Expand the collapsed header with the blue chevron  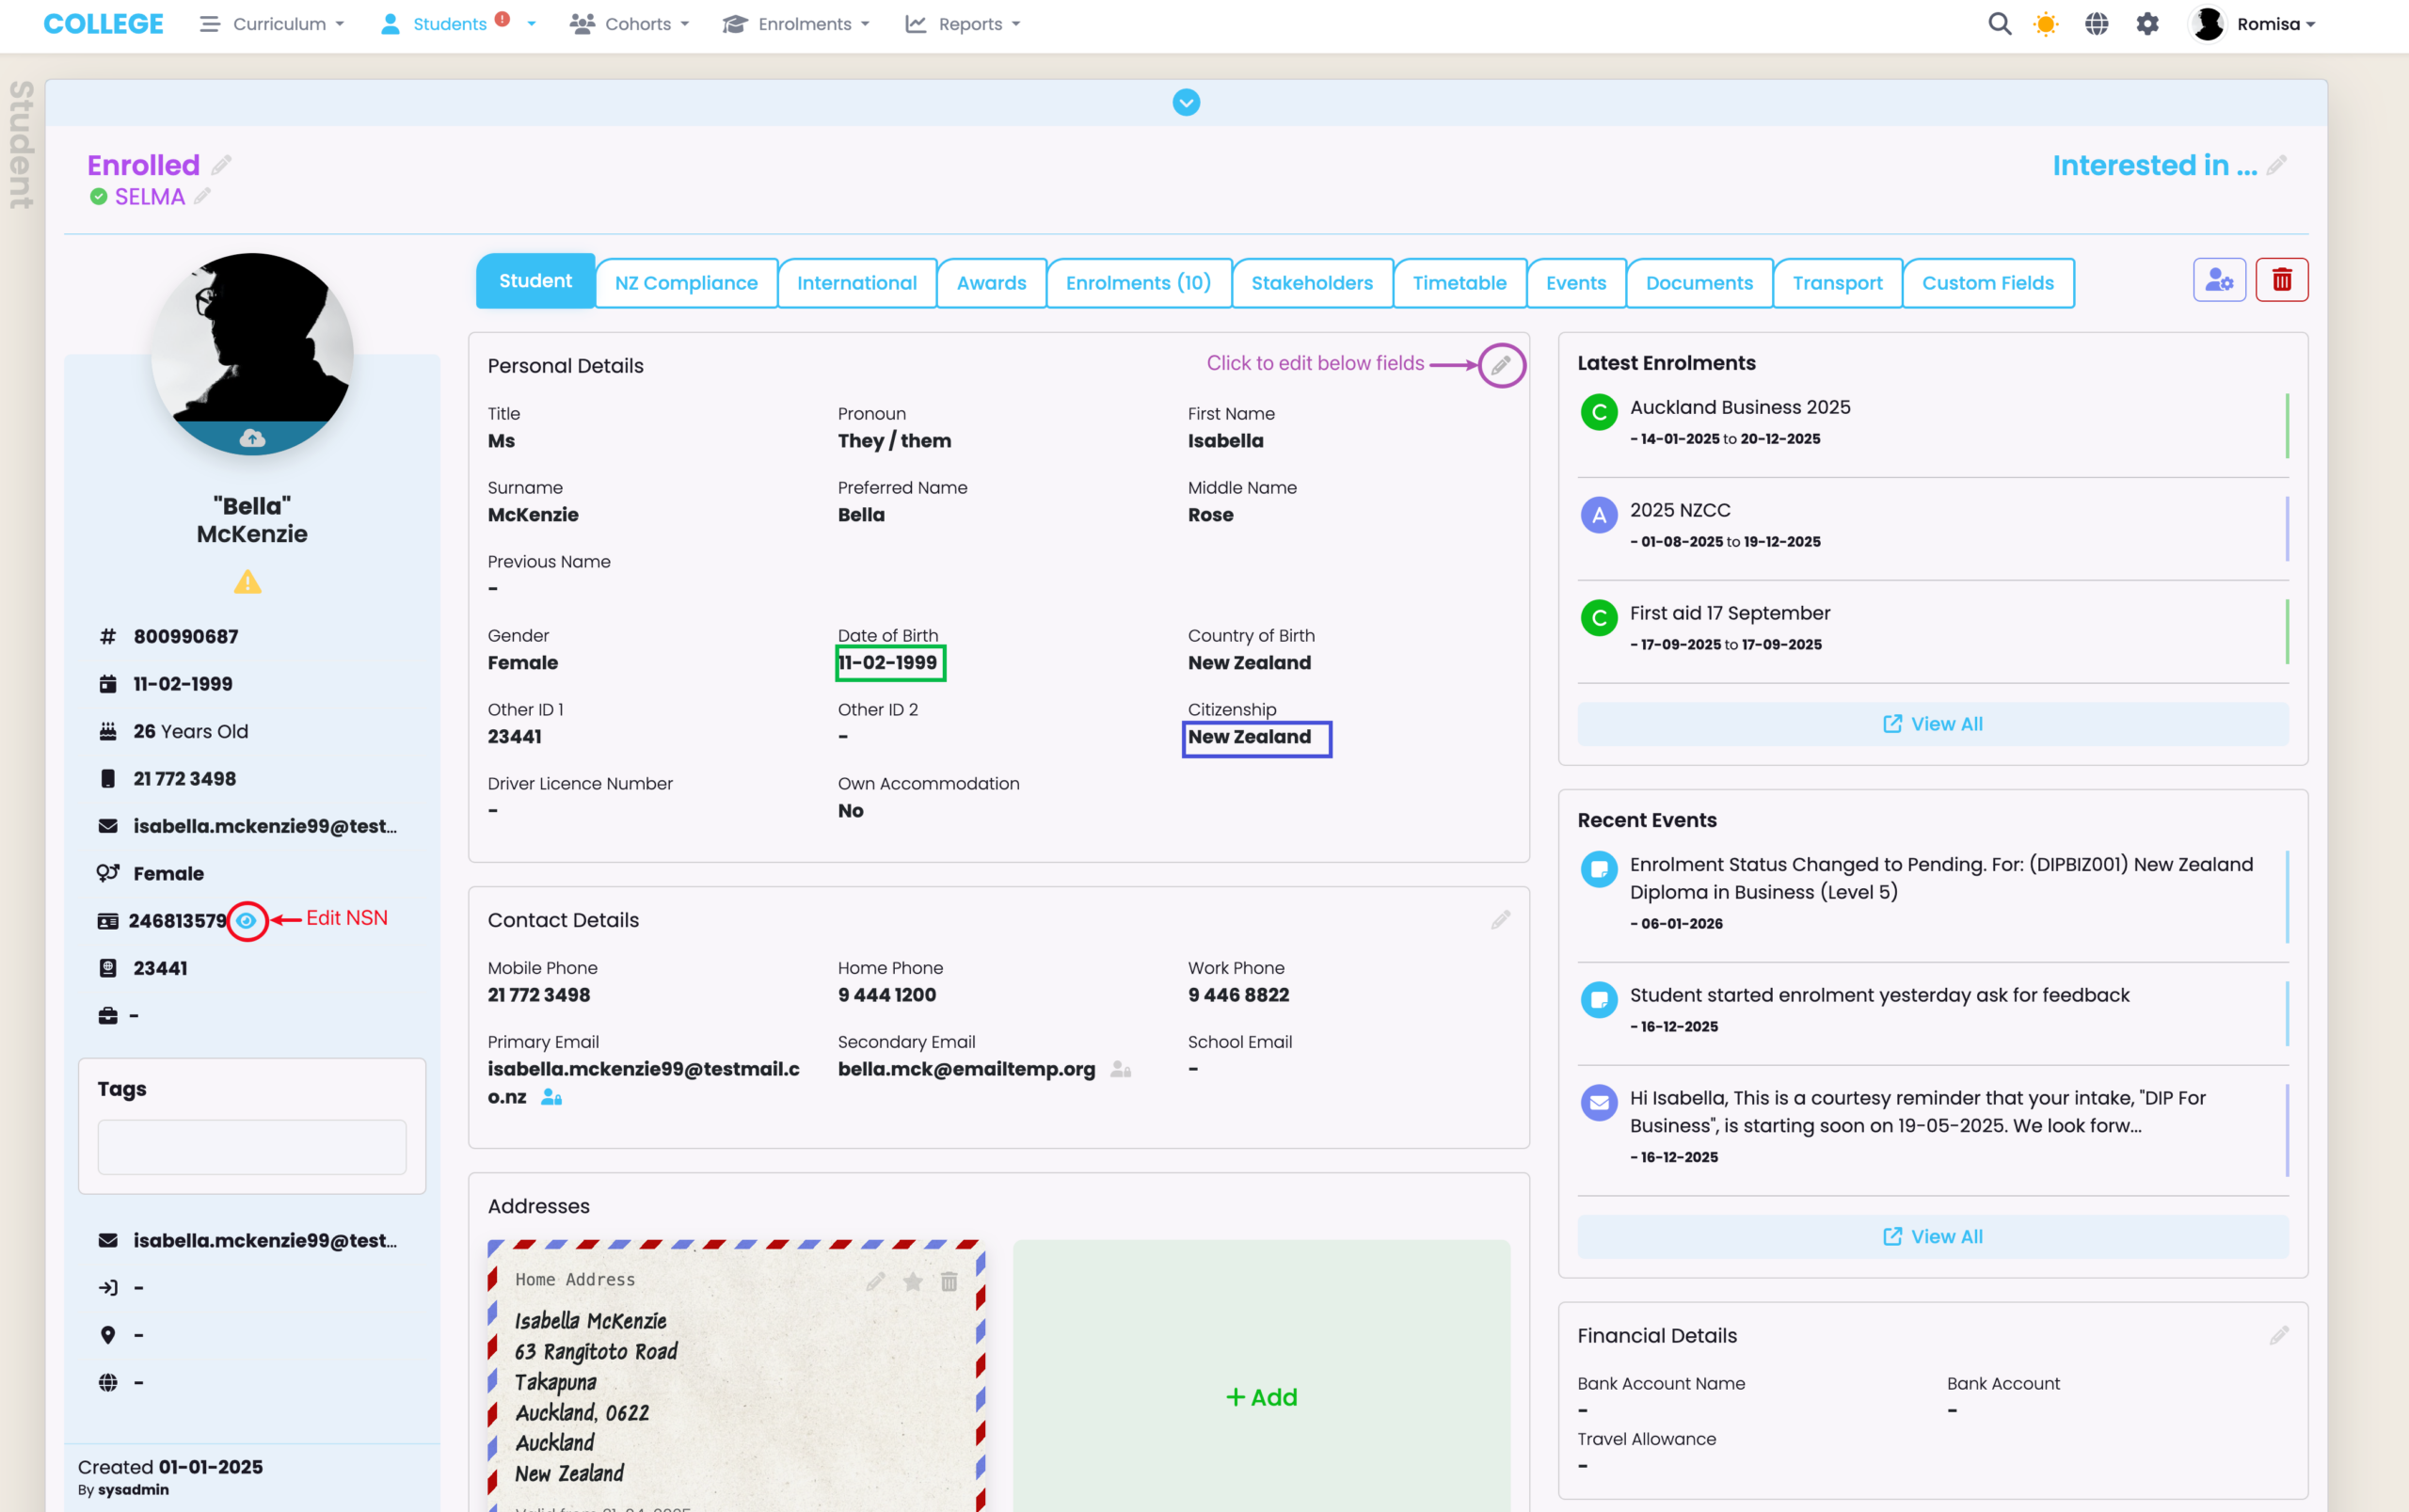[1186, 102]
